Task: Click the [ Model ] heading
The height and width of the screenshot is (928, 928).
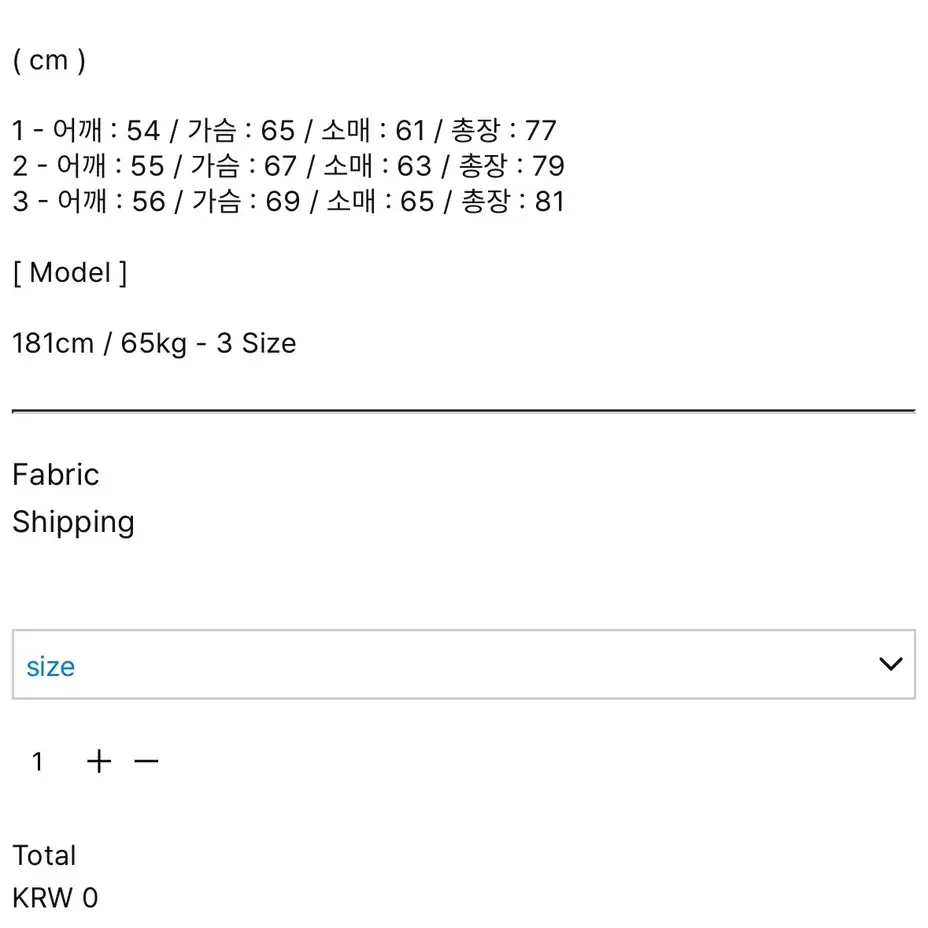Action: point(70,273)
